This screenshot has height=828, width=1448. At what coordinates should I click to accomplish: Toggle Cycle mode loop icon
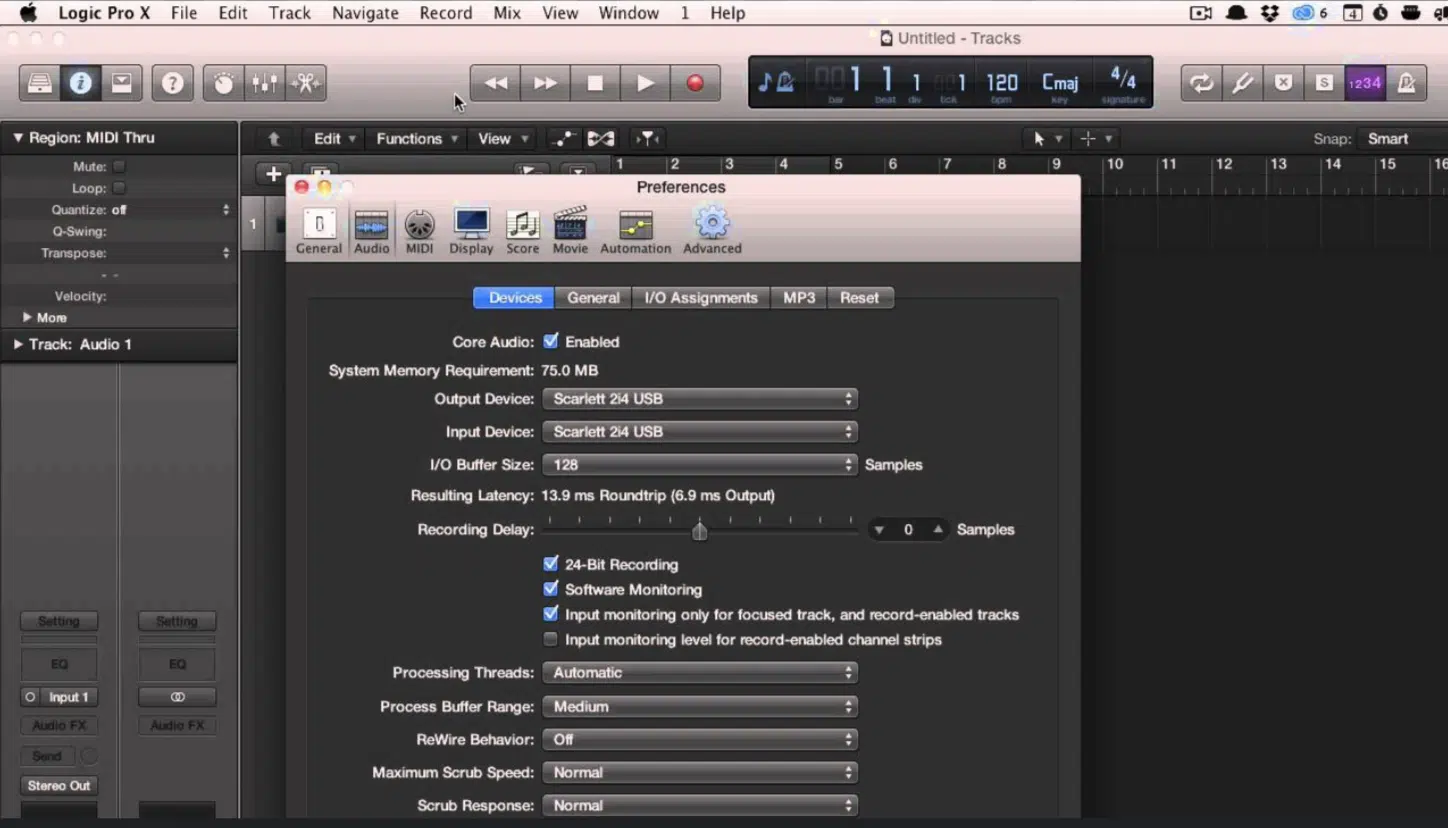1201,83
